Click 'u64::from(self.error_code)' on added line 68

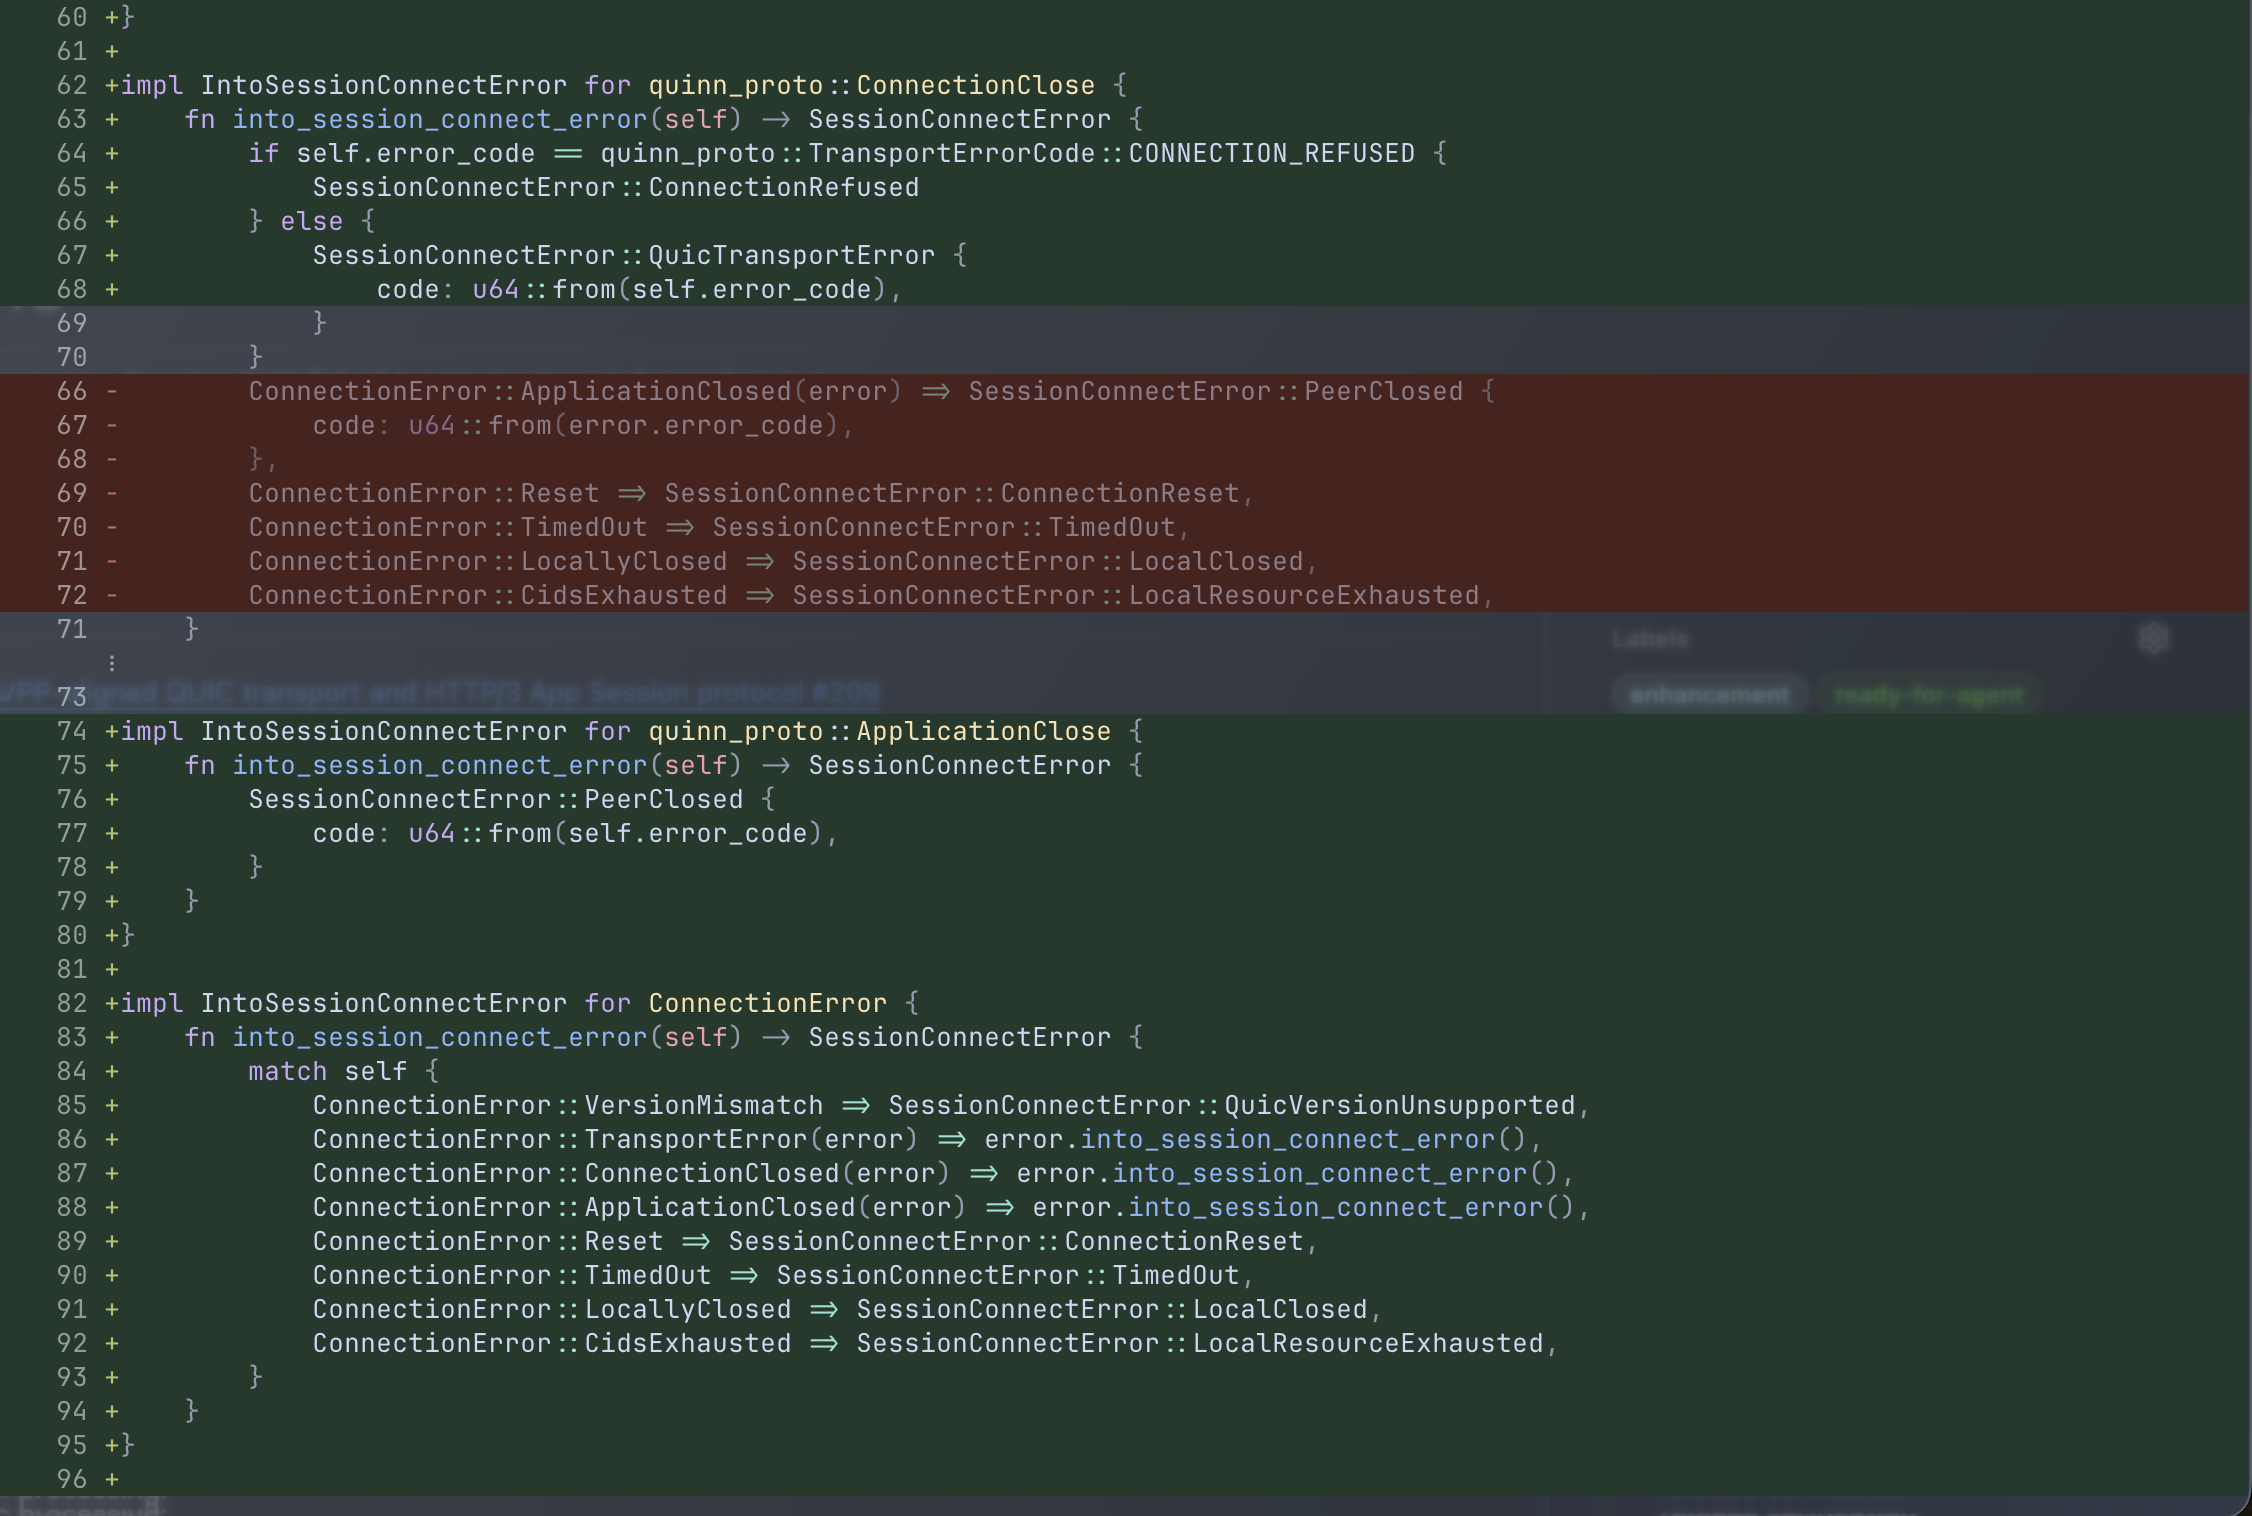(679, 289)
